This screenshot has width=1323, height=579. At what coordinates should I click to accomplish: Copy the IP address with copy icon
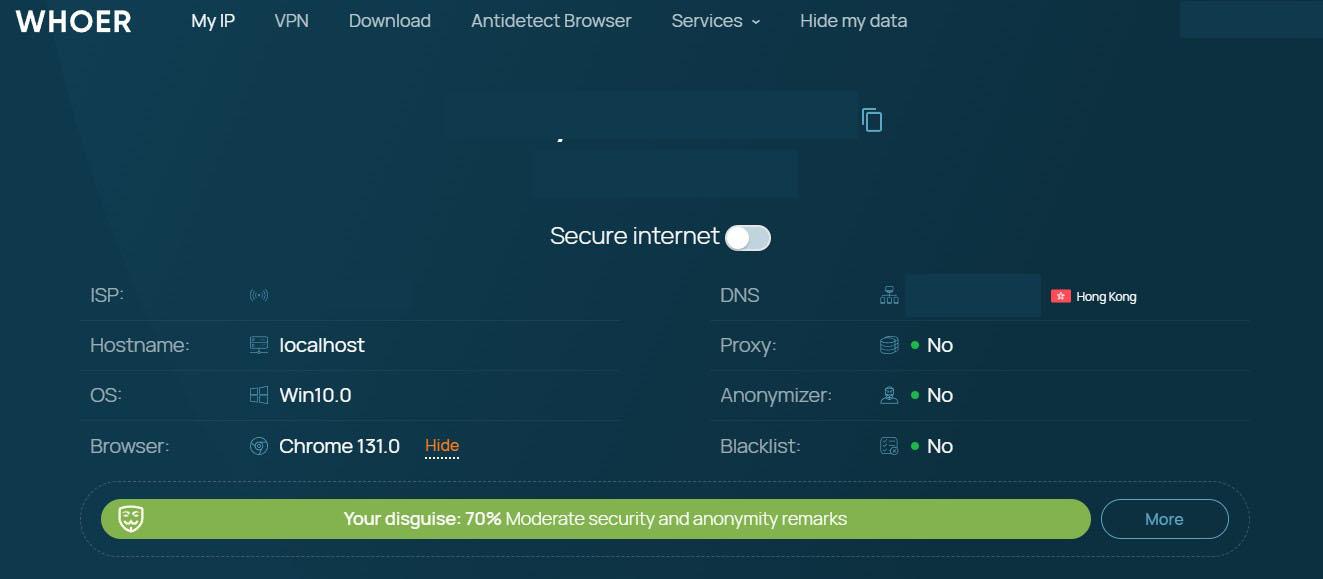point(872,120)
